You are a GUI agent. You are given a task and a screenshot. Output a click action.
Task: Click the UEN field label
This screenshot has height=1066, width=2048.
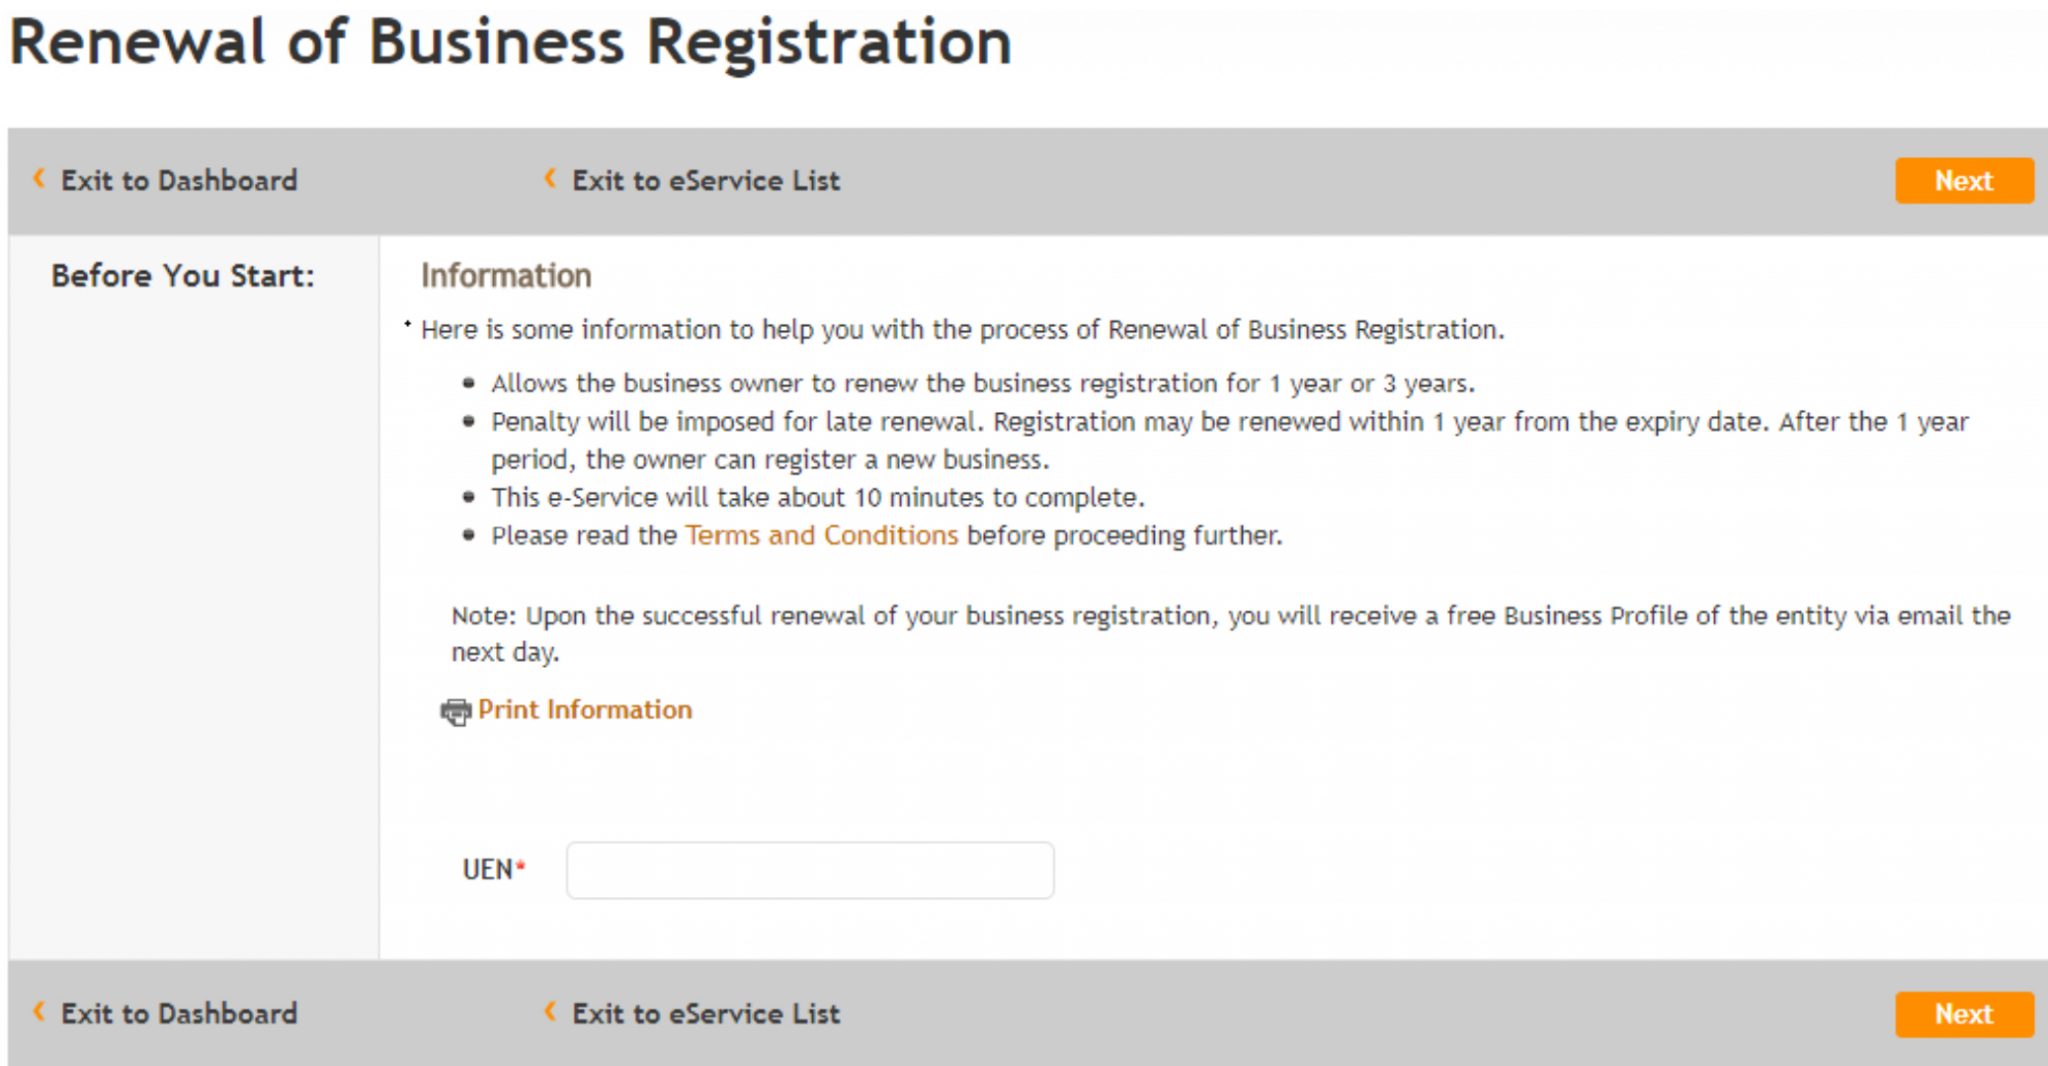pyautogui.click(x=488, y=869)
